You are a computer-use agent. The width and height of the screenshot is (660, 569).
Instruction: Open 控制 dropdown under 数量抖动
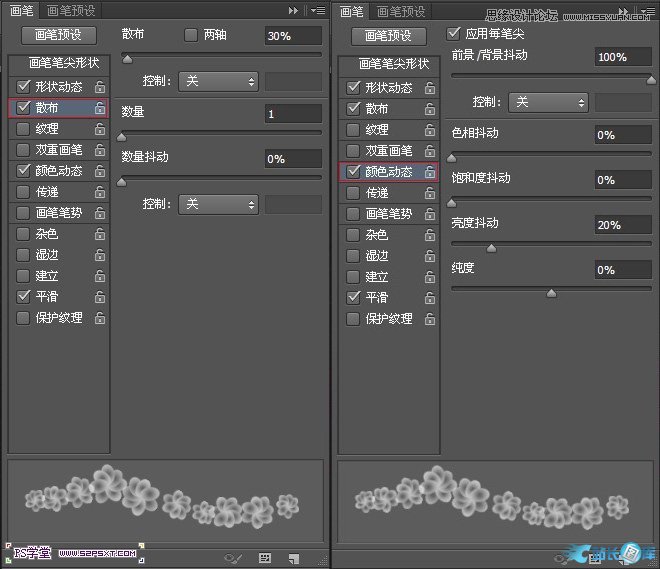217,204
